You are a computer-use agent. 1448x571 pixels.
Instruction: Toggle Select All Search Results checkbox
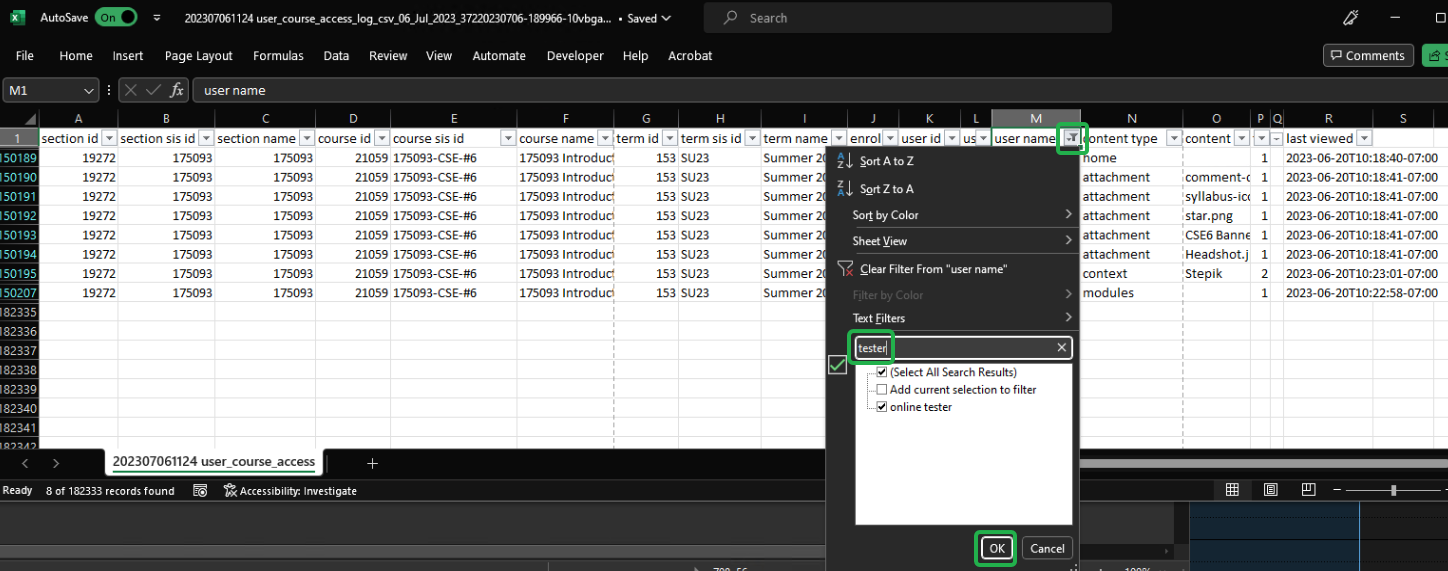point(881,372)
